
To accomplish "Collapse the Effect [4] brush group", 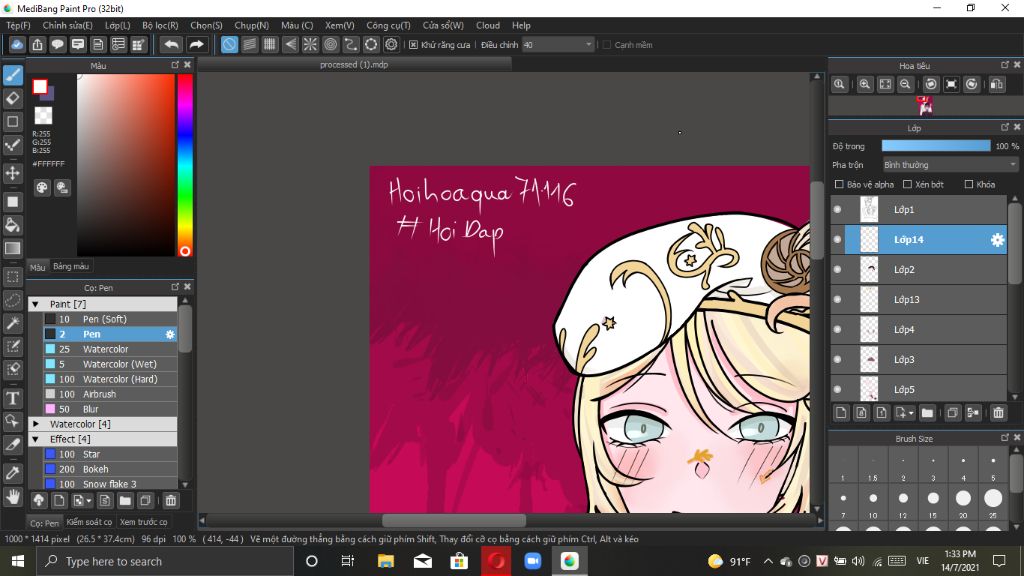I will click(x=36, y=440).
